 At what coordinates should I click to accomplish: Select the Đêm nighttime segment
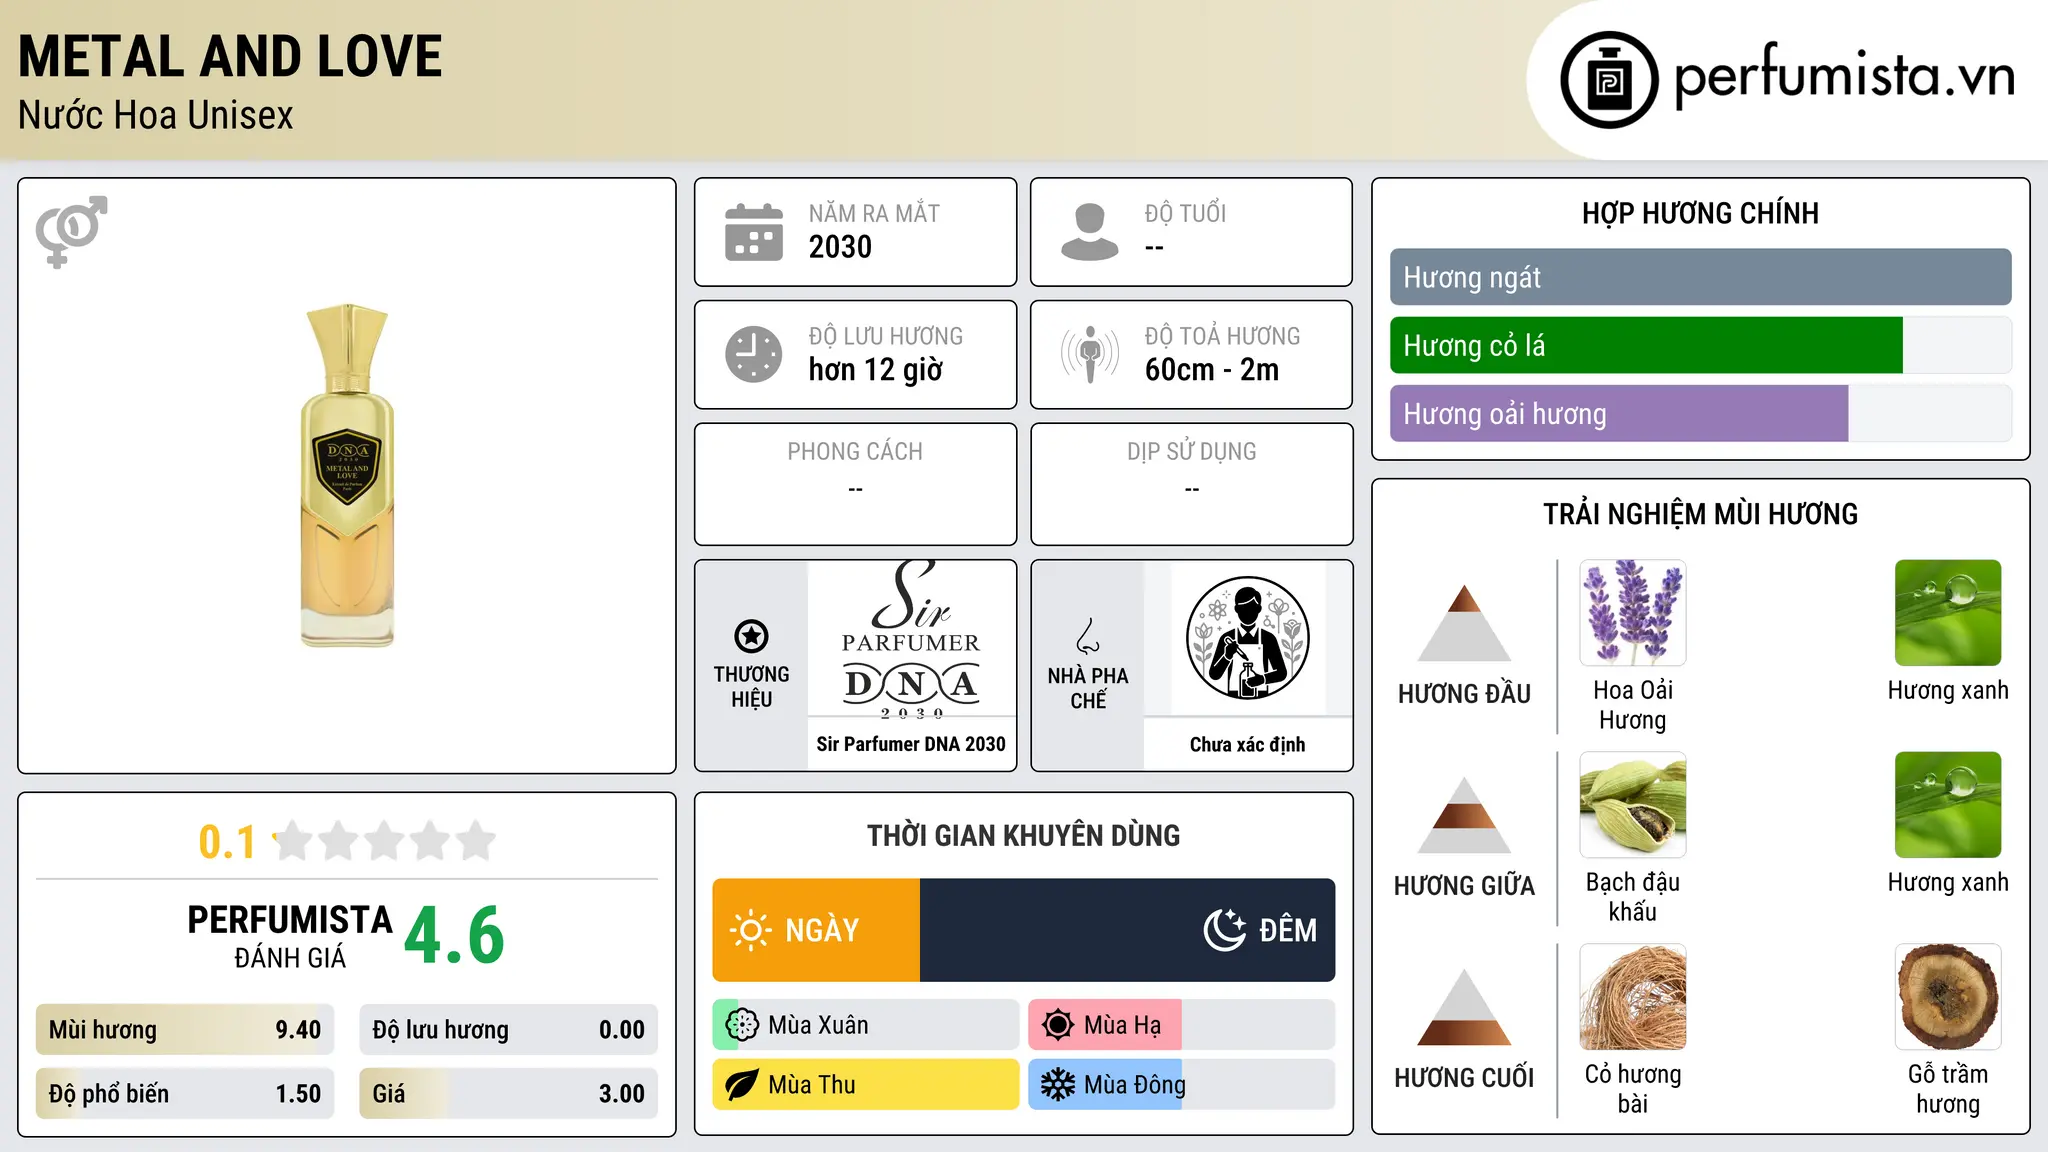pos(1128,930)
